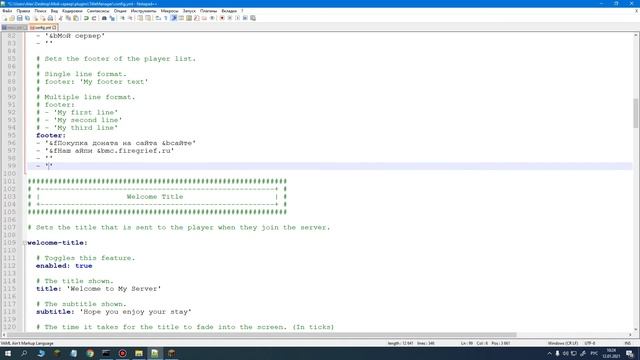Show hidden system tray icons
Viewport: 640px width, 360px height.
(549, 353)
